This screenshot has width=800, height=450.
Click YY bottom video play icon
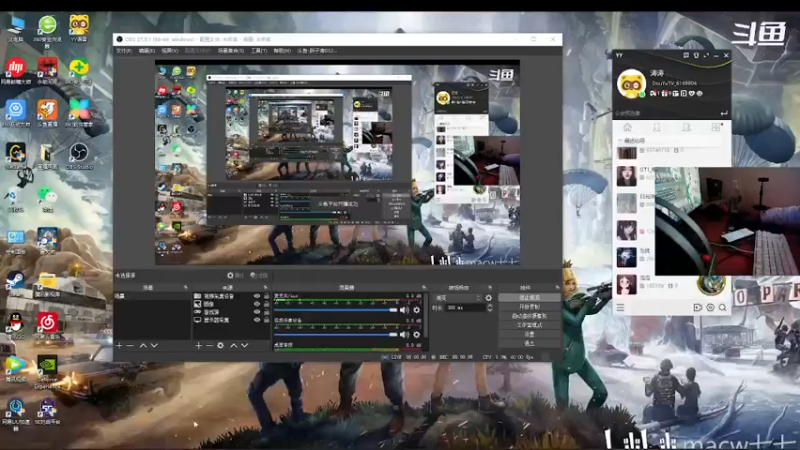click(x=697, y=307)
